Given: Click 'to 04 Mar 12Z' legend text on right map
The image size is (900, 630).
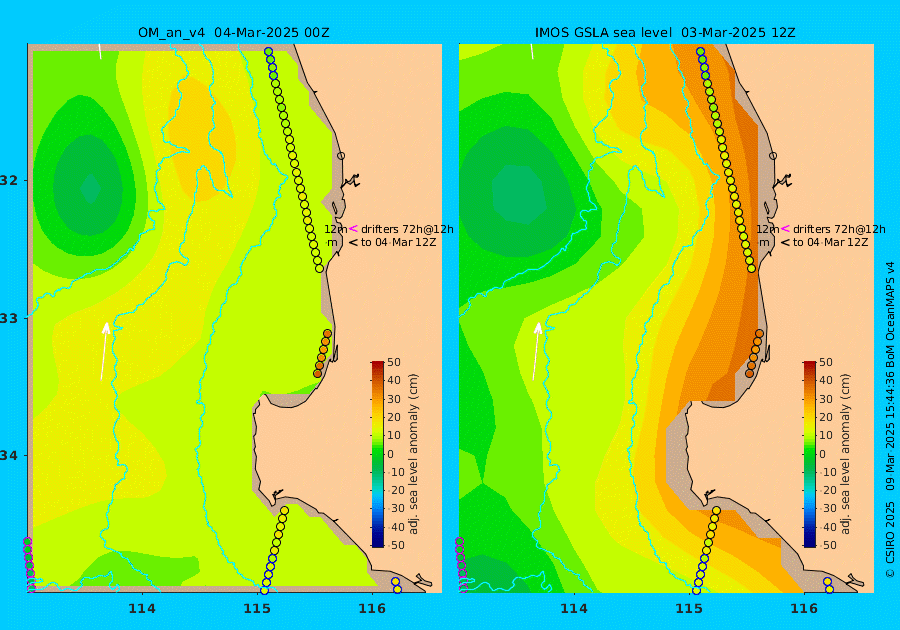Looking at the screenshot, I should click(831, 242).
